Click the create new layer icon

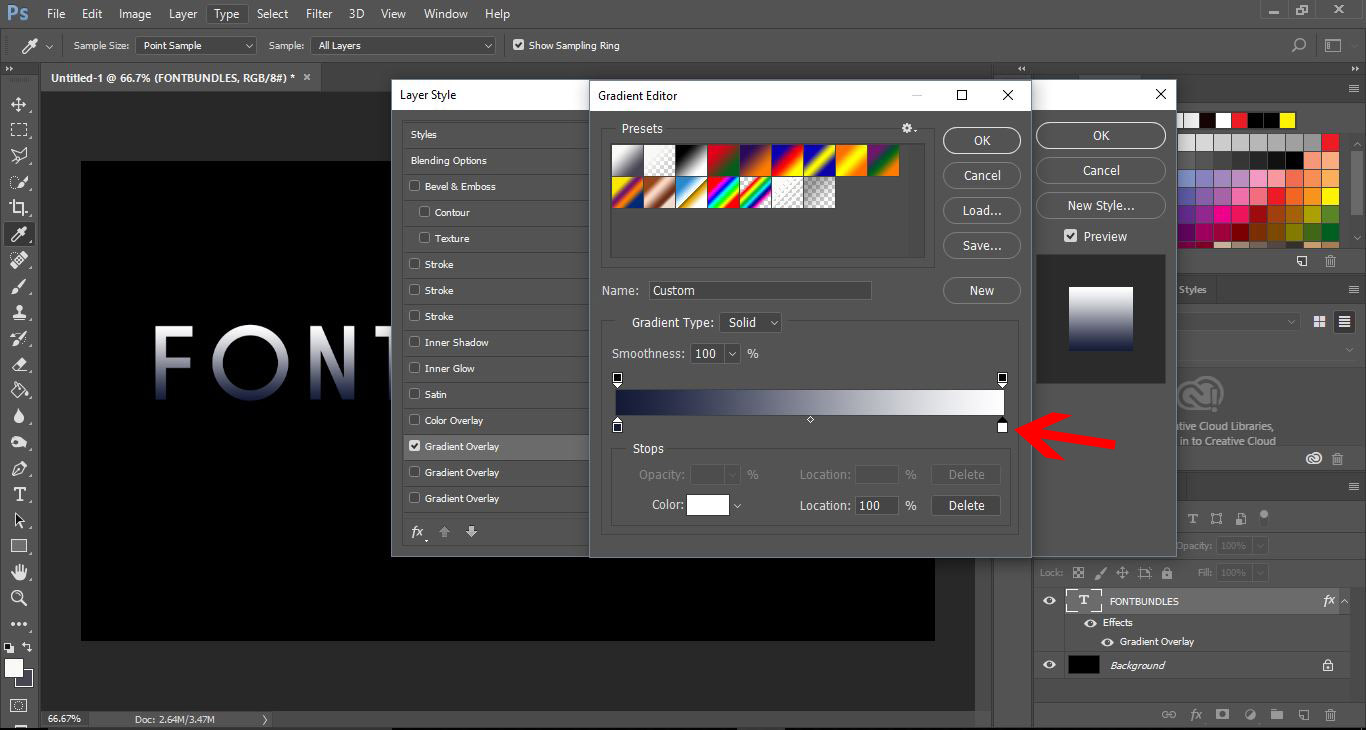pyautogui.click(x=1303, y=715)
